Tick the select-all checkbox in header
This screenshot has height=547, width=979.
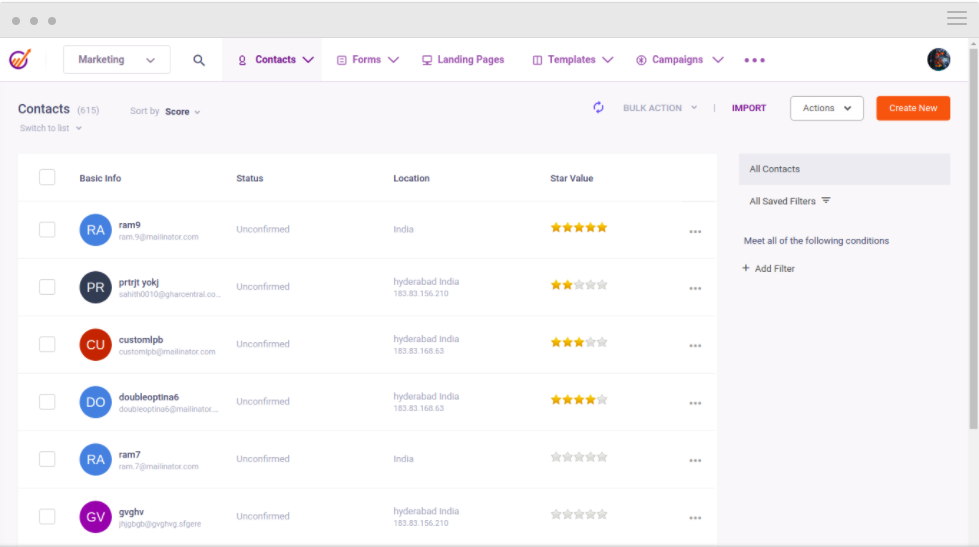(x=47, y=178)
